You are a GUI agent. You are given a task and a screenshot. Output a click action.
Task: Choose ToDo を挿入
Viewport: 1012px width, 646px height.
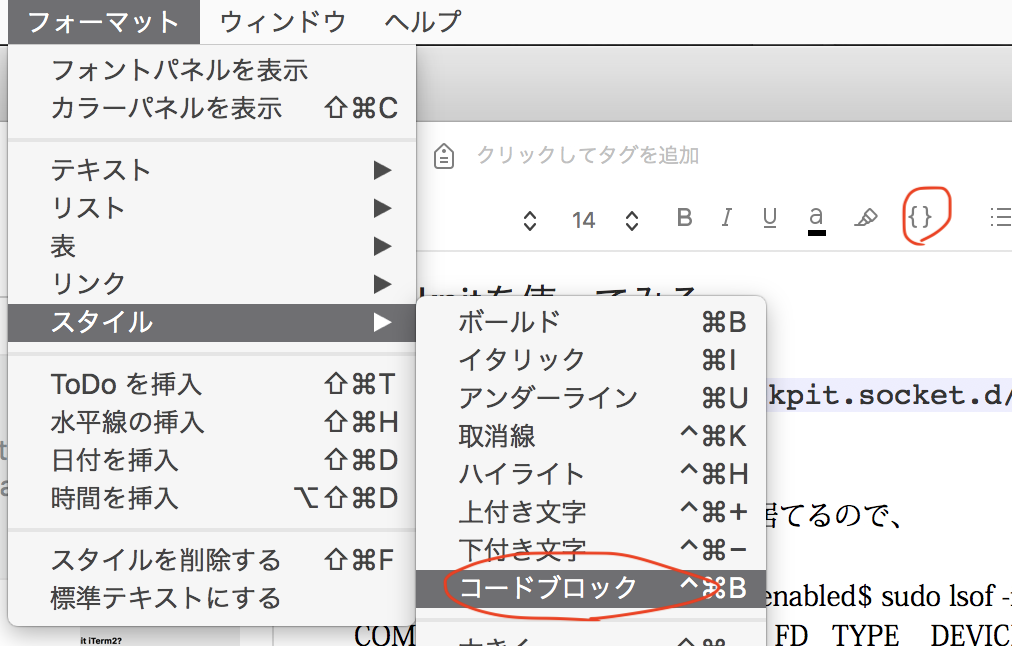pyautogui.click(x=212, y=385)
